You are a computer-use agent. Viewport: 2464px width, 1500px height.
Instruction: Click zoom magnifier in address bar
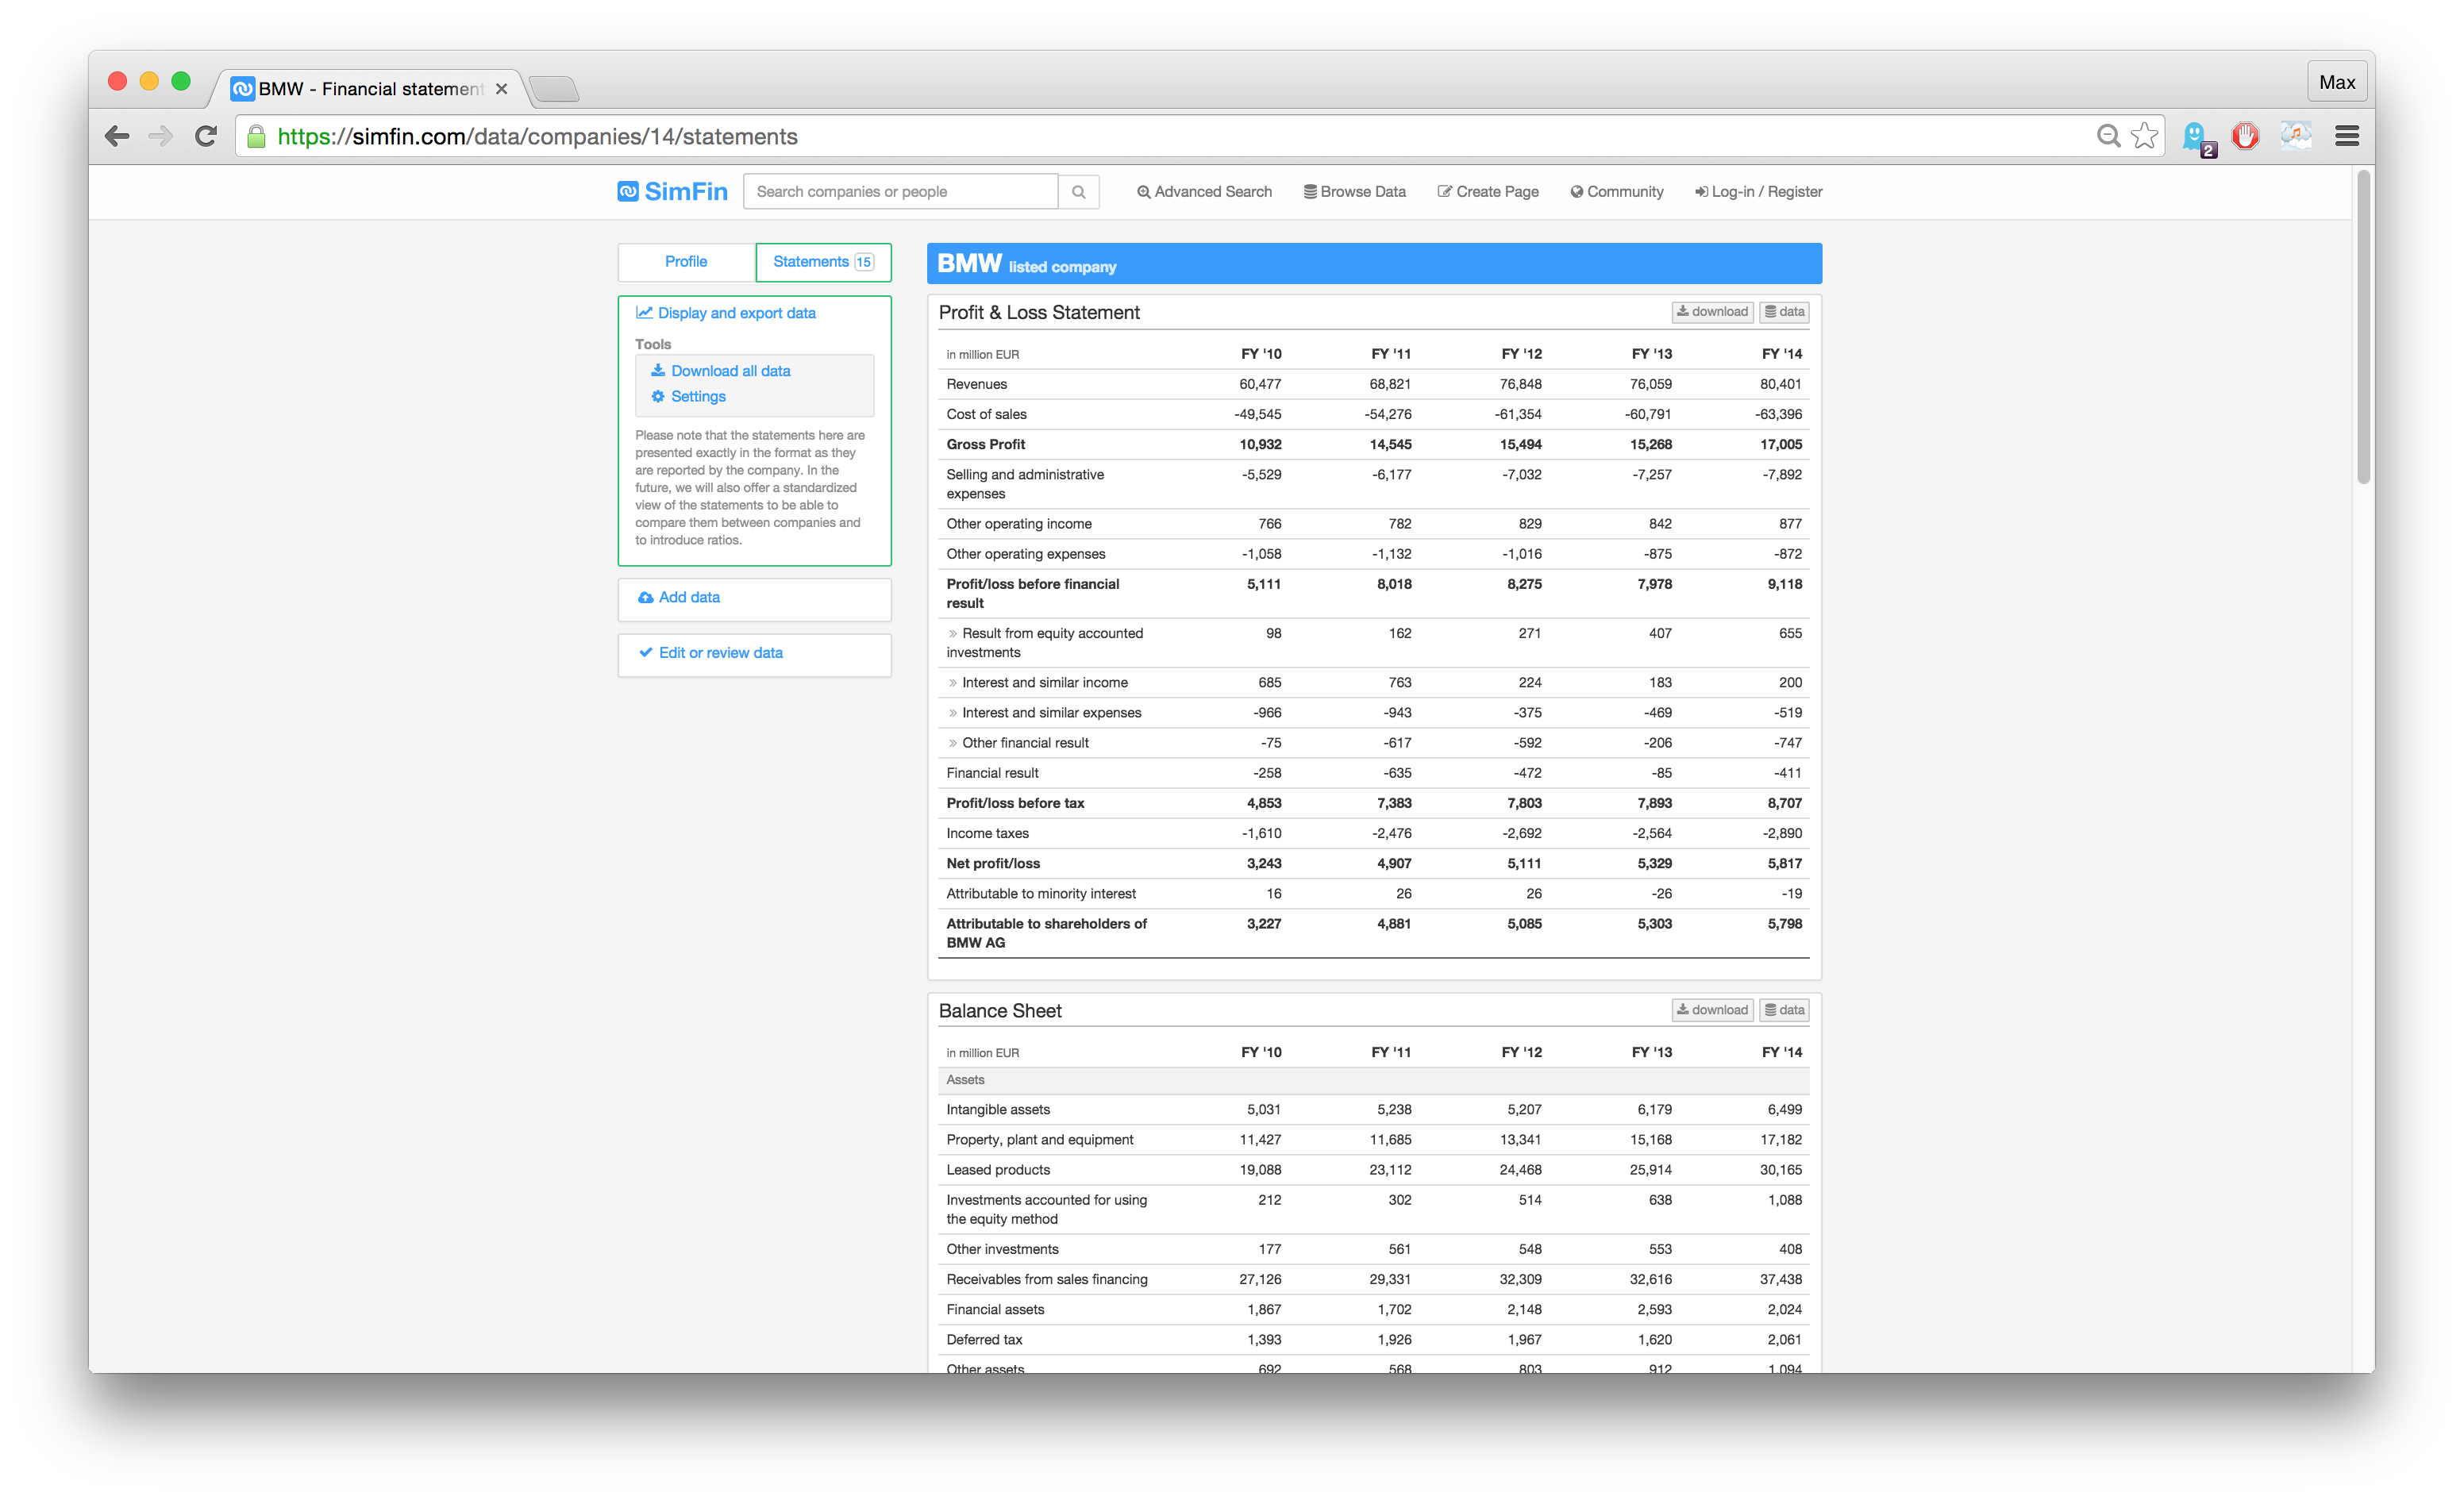2107,136
